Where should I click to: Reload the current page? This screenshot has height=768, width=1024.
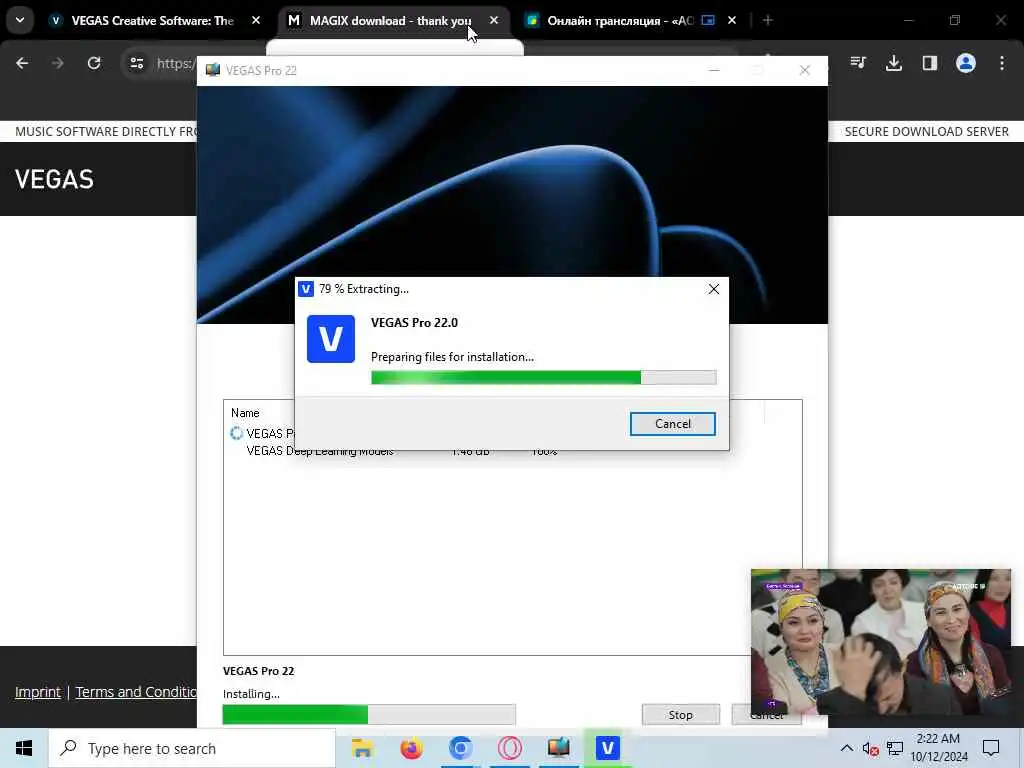(x=94, y=63)
